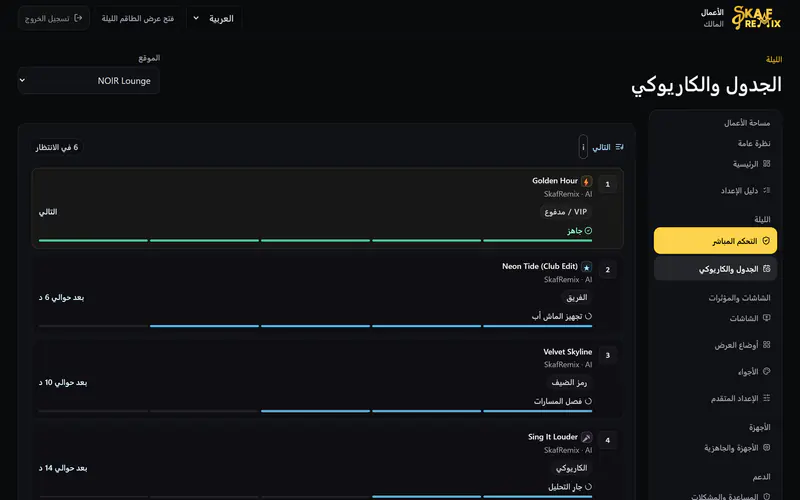
Task: Click the spinner icon next to تجهيز الماش أب
Action: coord(588,316)
